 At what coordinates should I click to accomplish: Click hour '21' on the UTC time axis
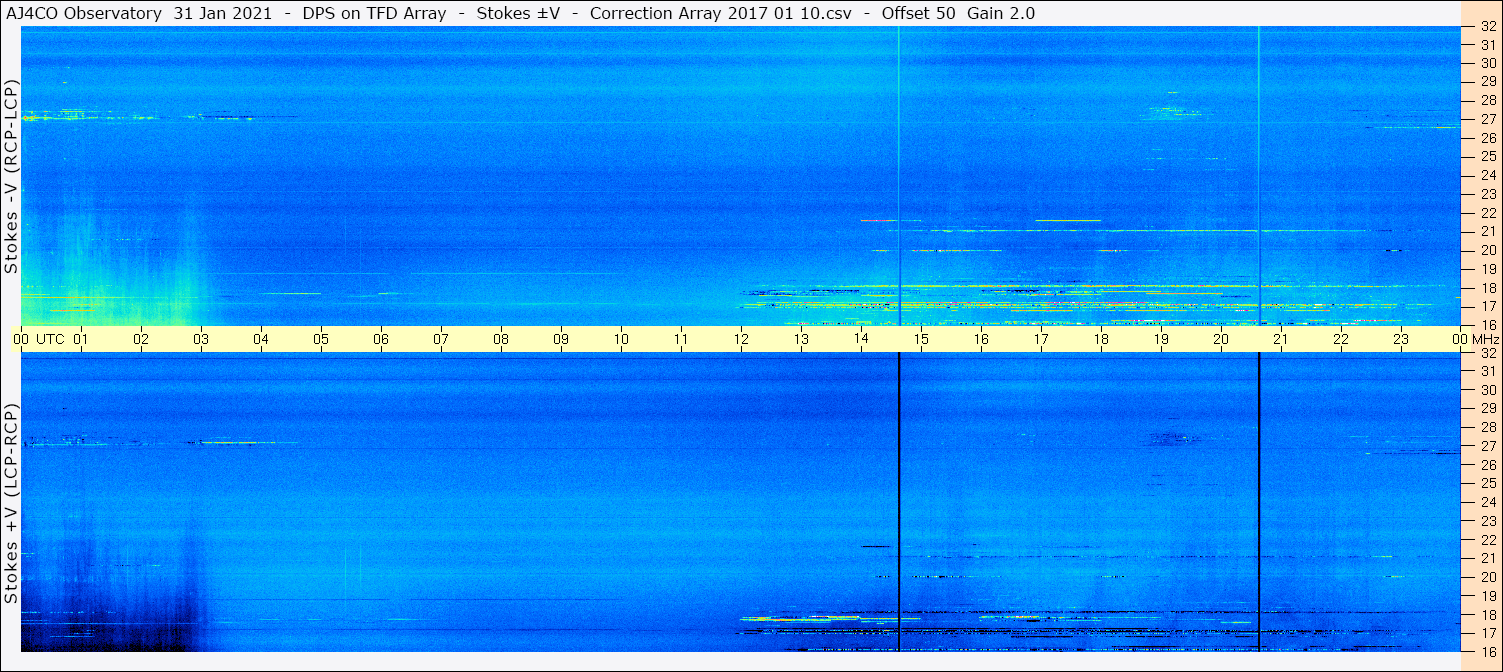point(1281,339)
